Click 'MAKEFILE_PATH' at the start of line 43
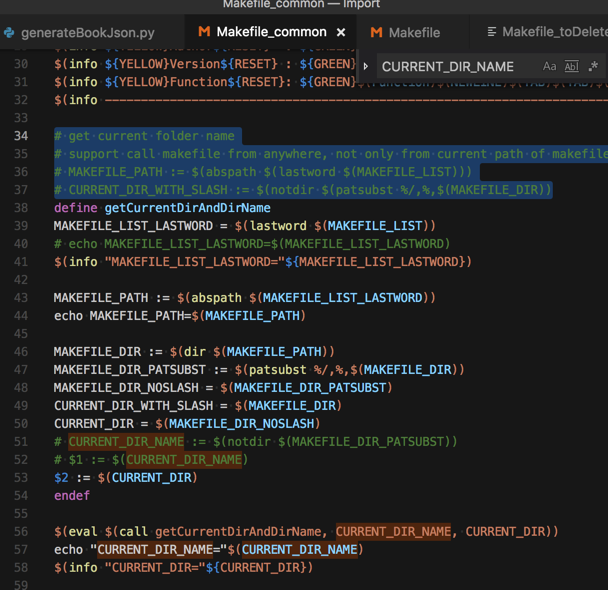The image size is (608, 590). (101, 298)
